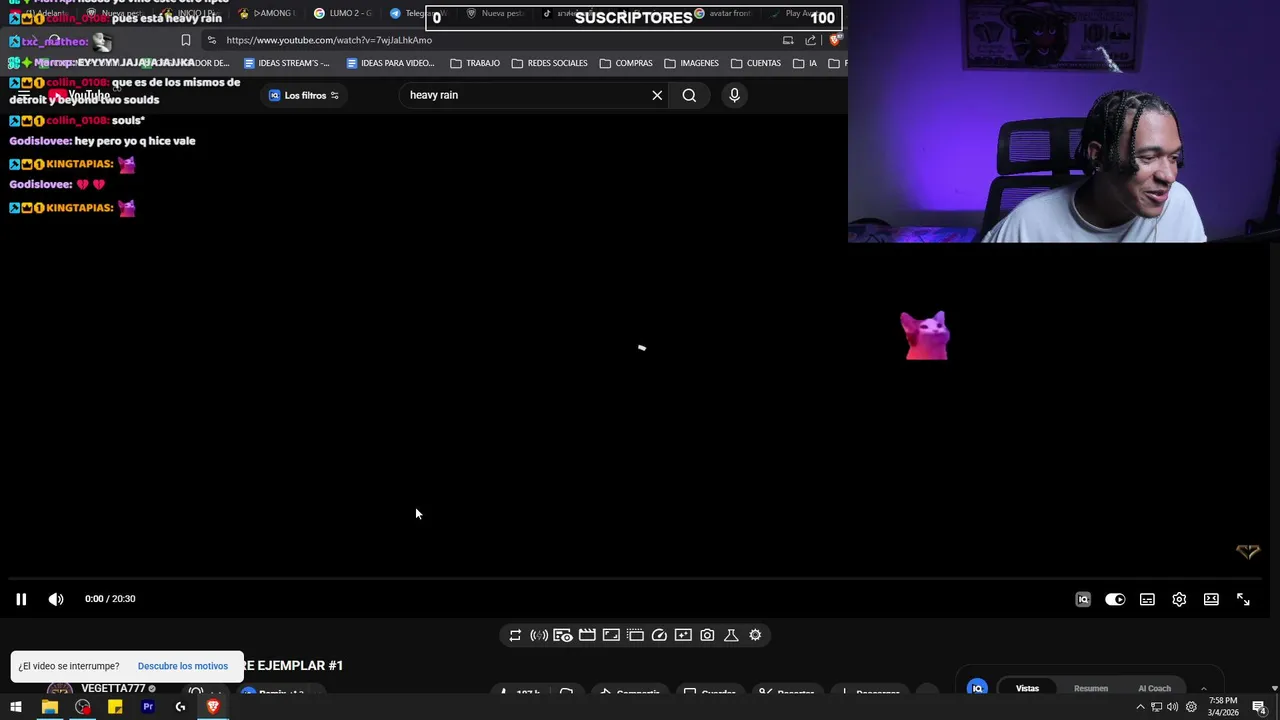Switch to the 'AMONG' browser tab
Viewport: 1280px width, 720px height.
pos(266,13)
